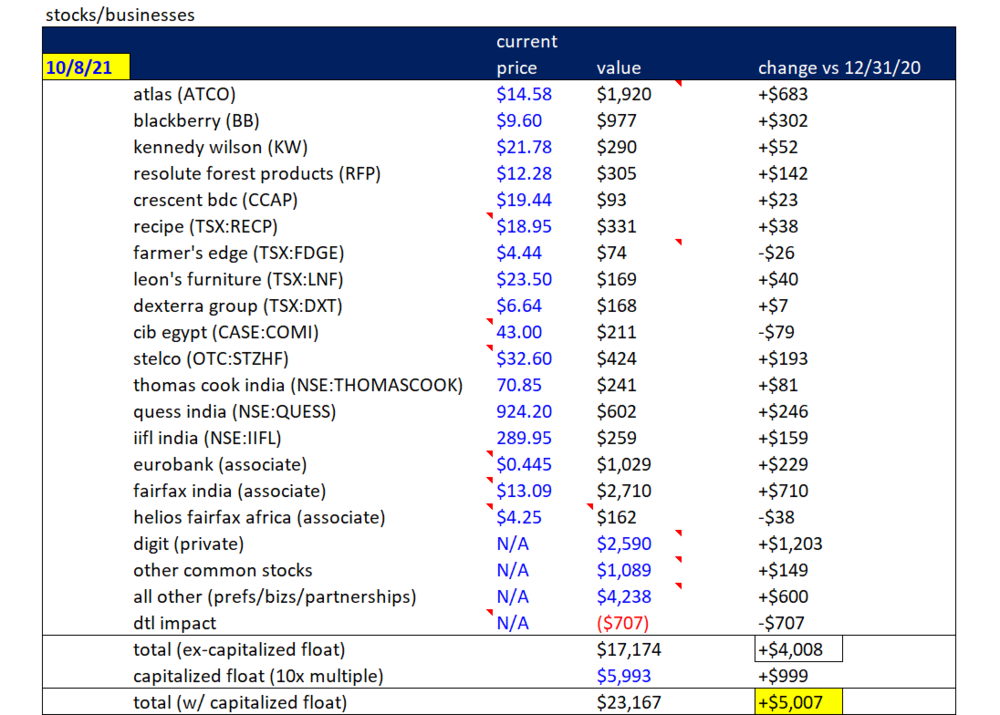Click the capitalized float value $5,993
Screen dimensions: 1000x715
pos(624,676)
